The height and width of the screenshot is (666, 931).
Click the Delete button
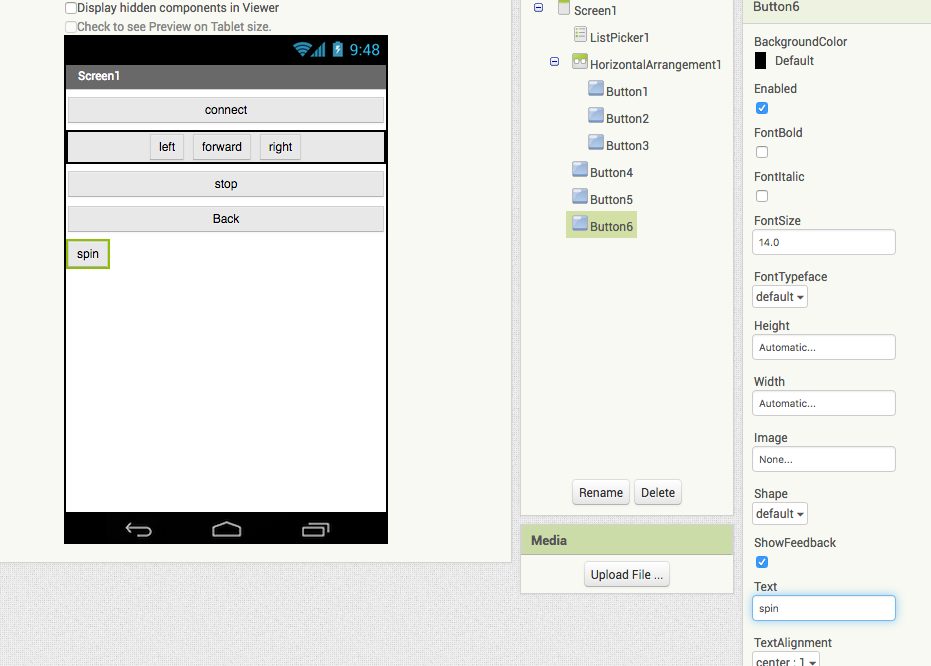pyautogui.click(x=658, y=493)
